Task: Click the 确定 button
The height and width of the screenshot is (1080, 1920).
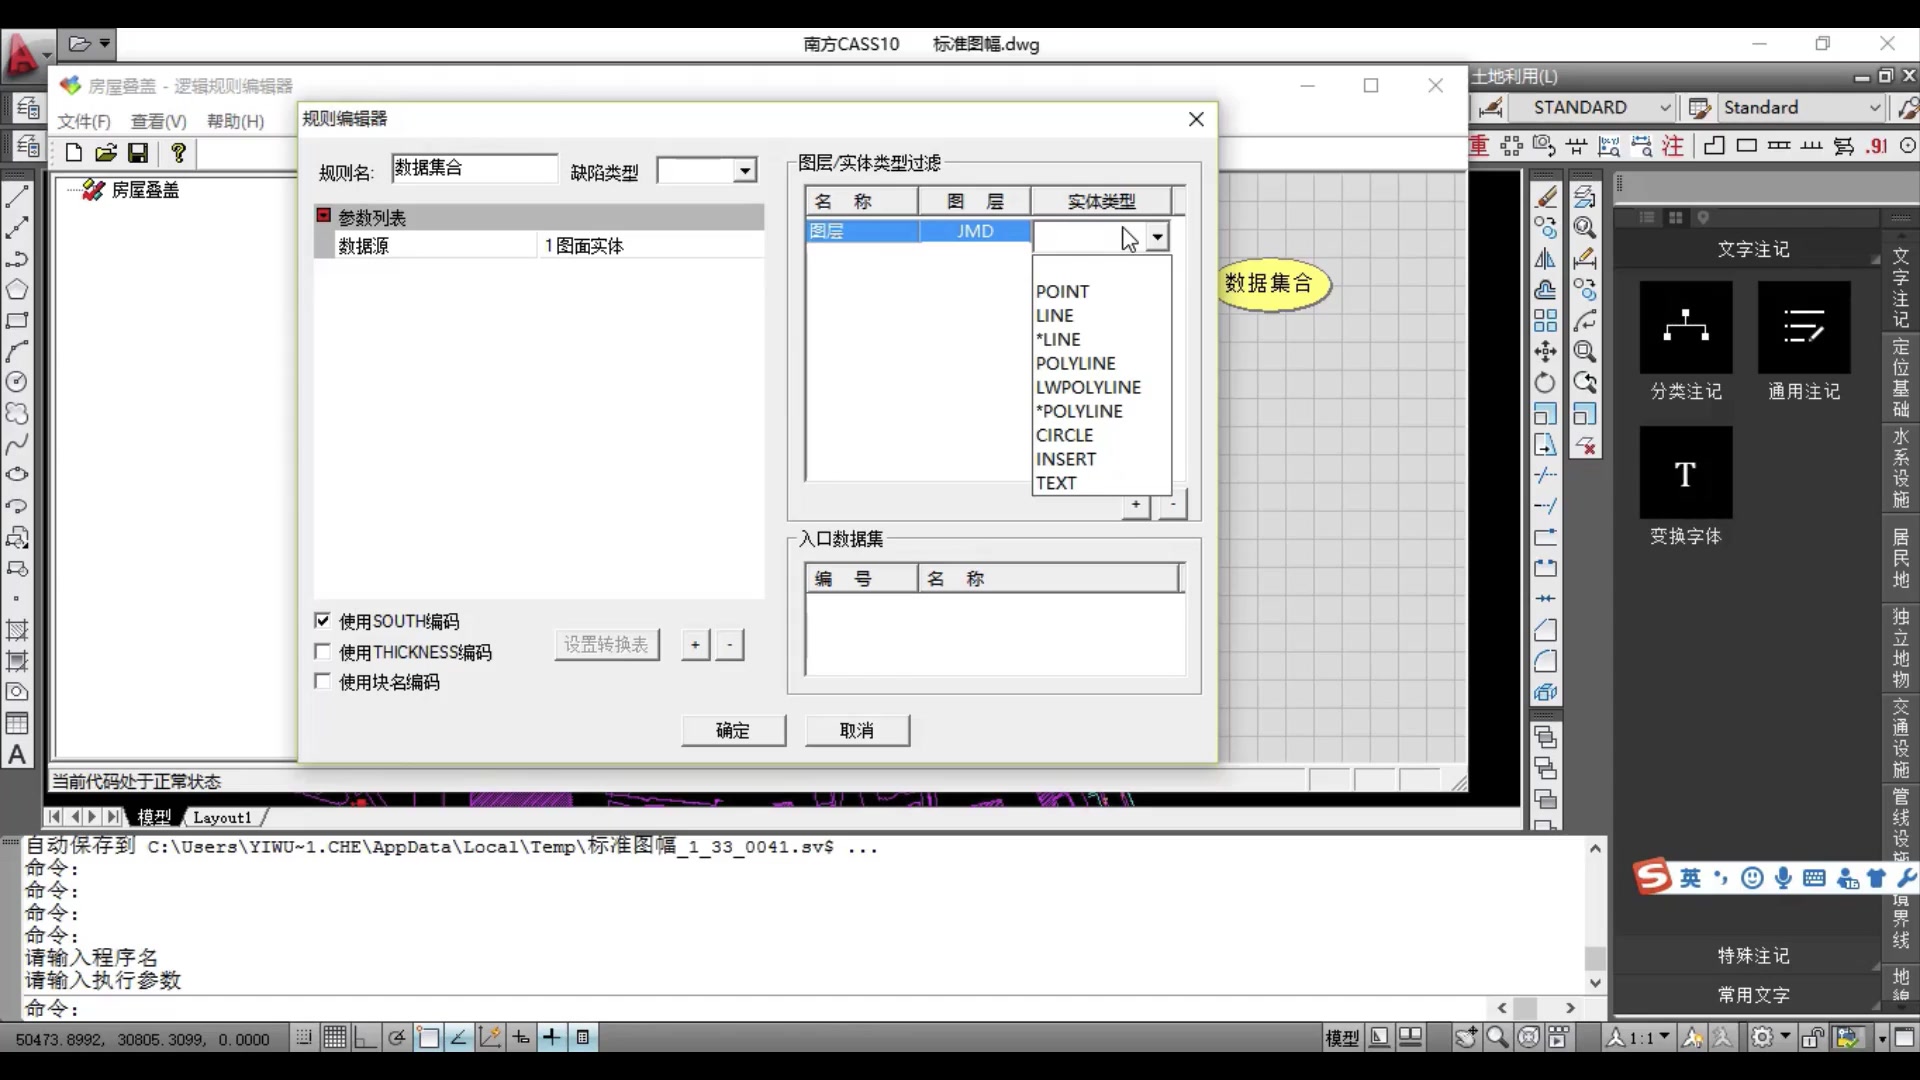Action: (x=733, y=730)
